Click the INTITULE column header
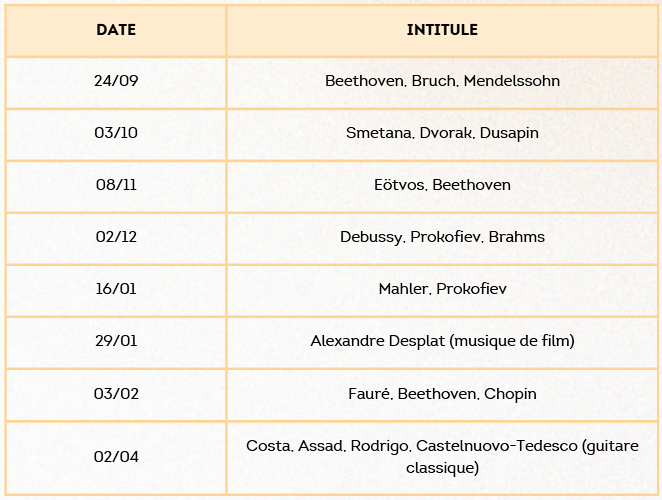The image size is (662, 500). [x=442, y=30]
